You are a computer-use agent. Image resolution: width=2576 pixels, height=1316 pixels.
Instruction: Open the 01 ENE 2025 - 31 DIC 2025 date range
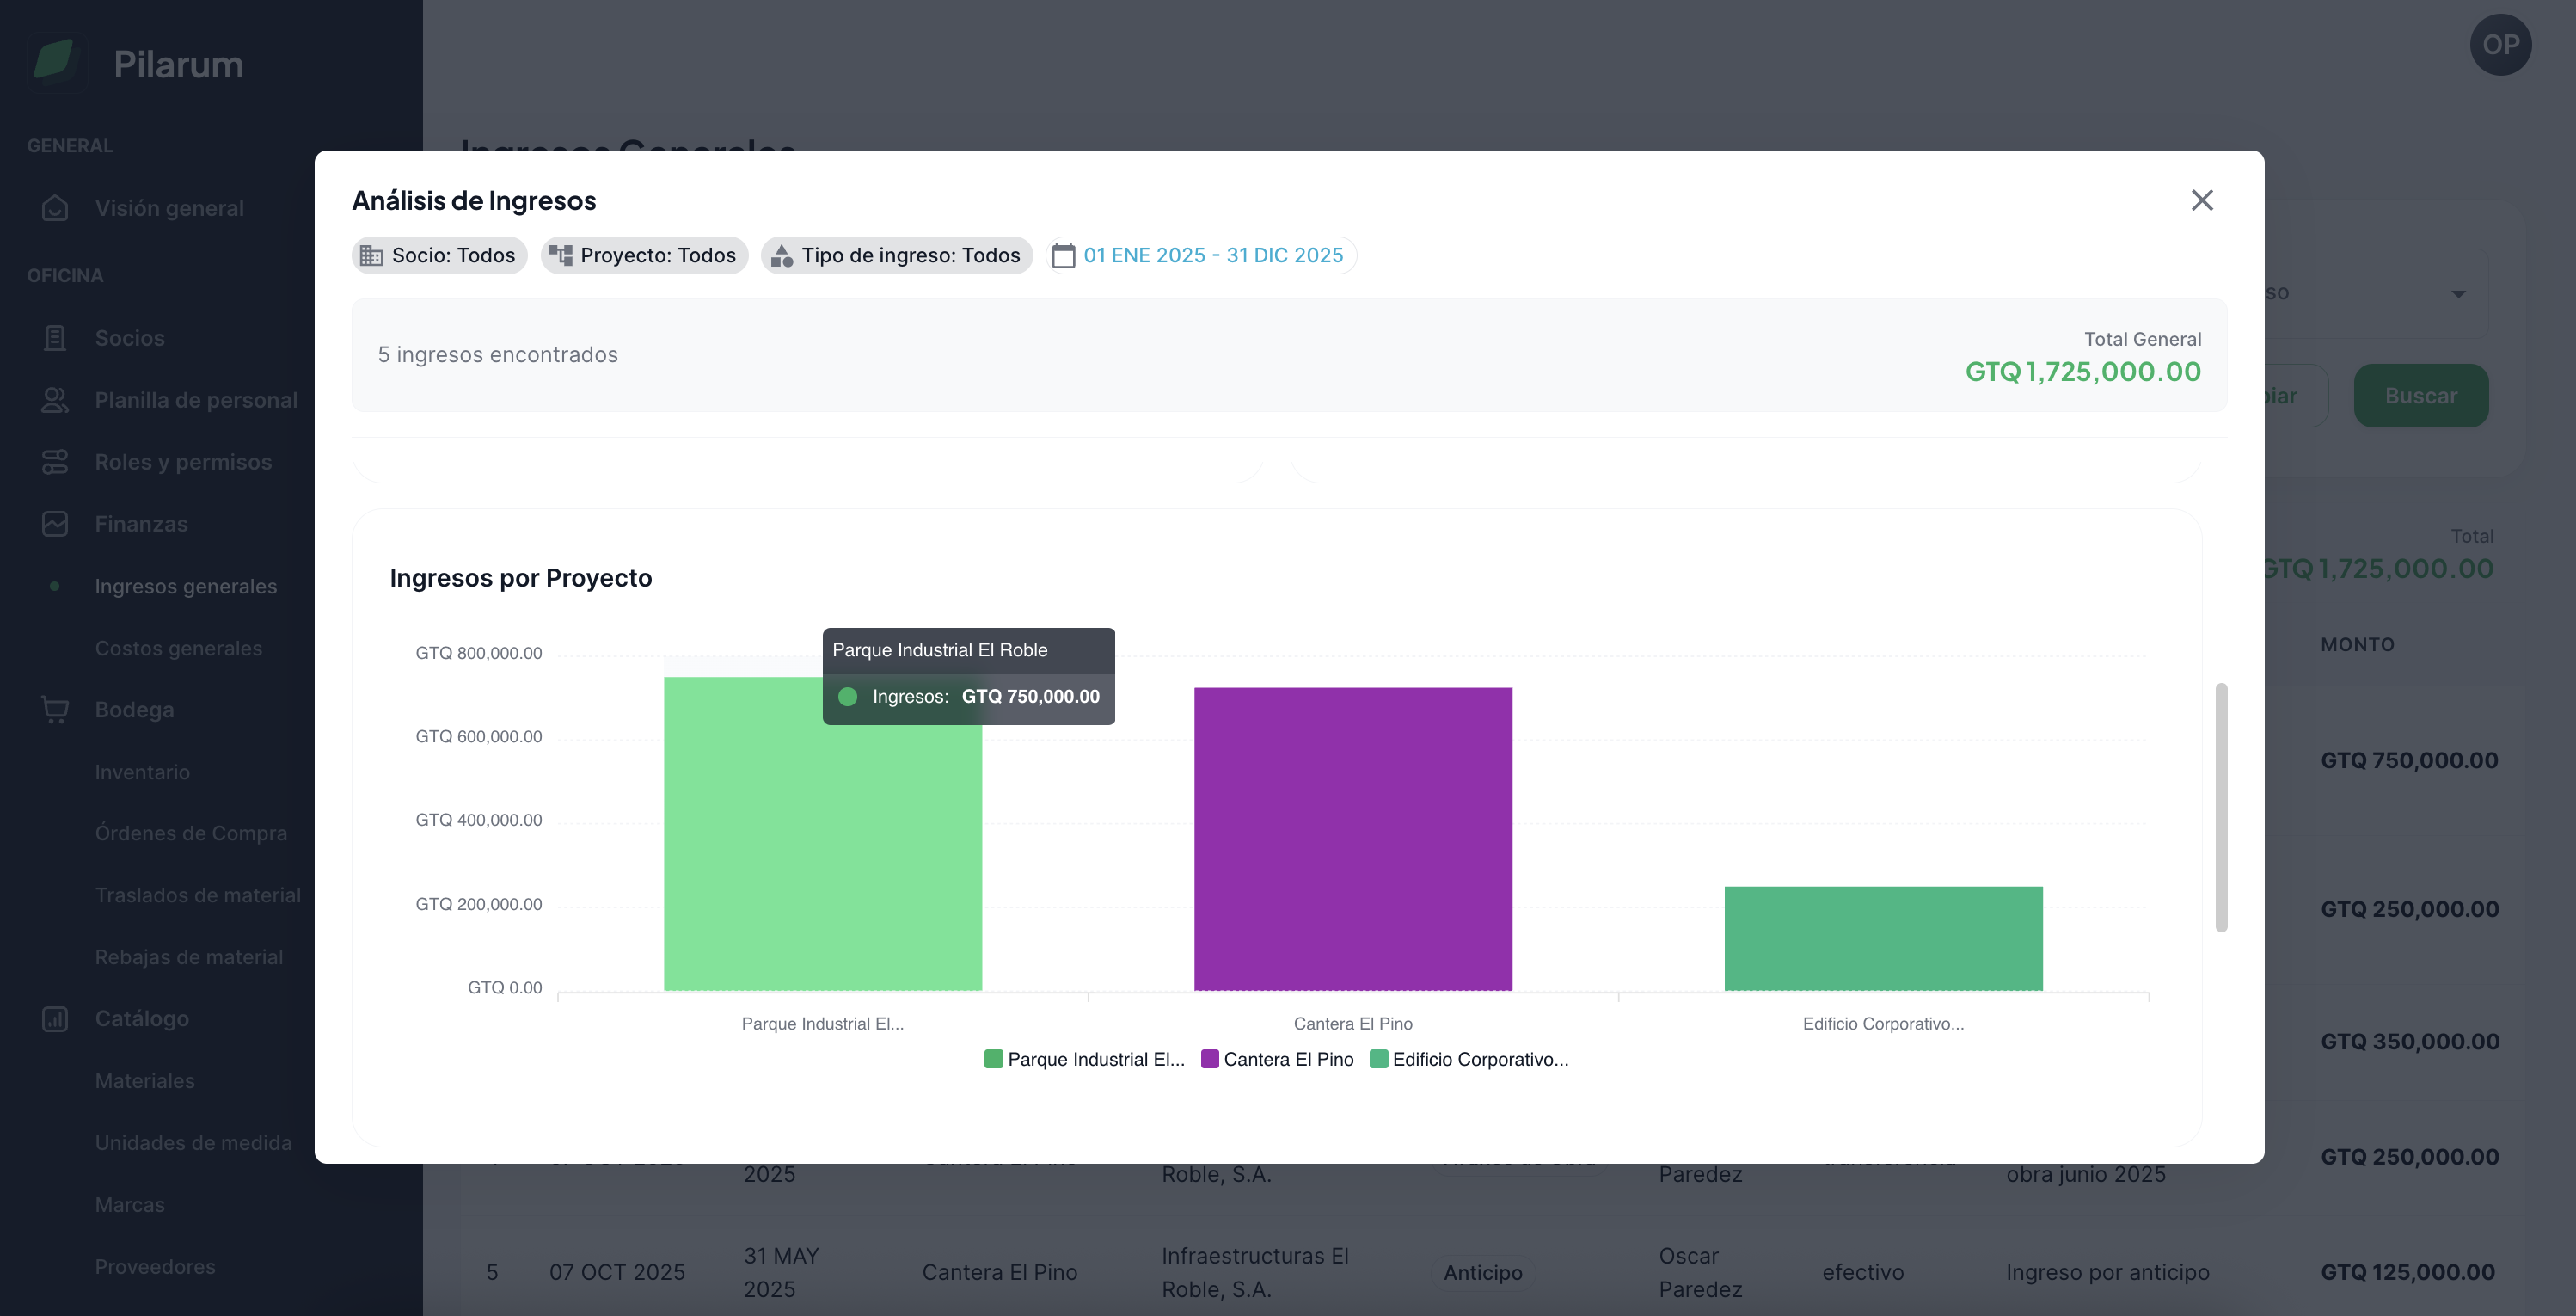click(x=1212, y=256)
